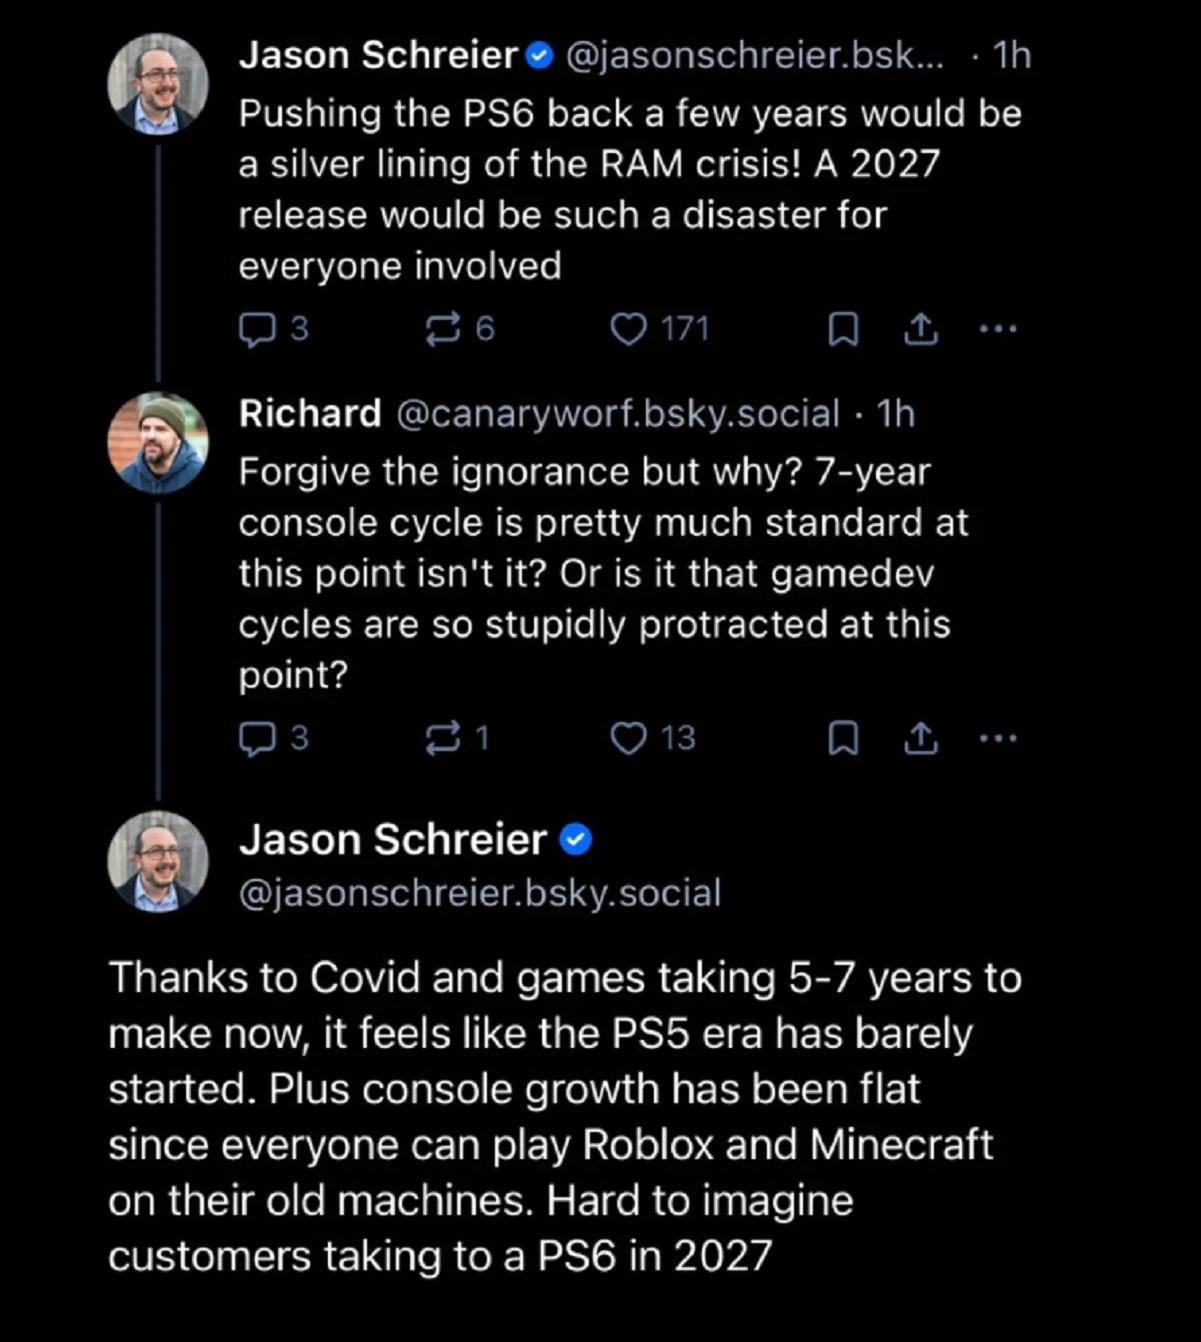Click reply icon on Jason's first post
This screenshot has height=1342, width=1201.
click(x=257, y=329)
